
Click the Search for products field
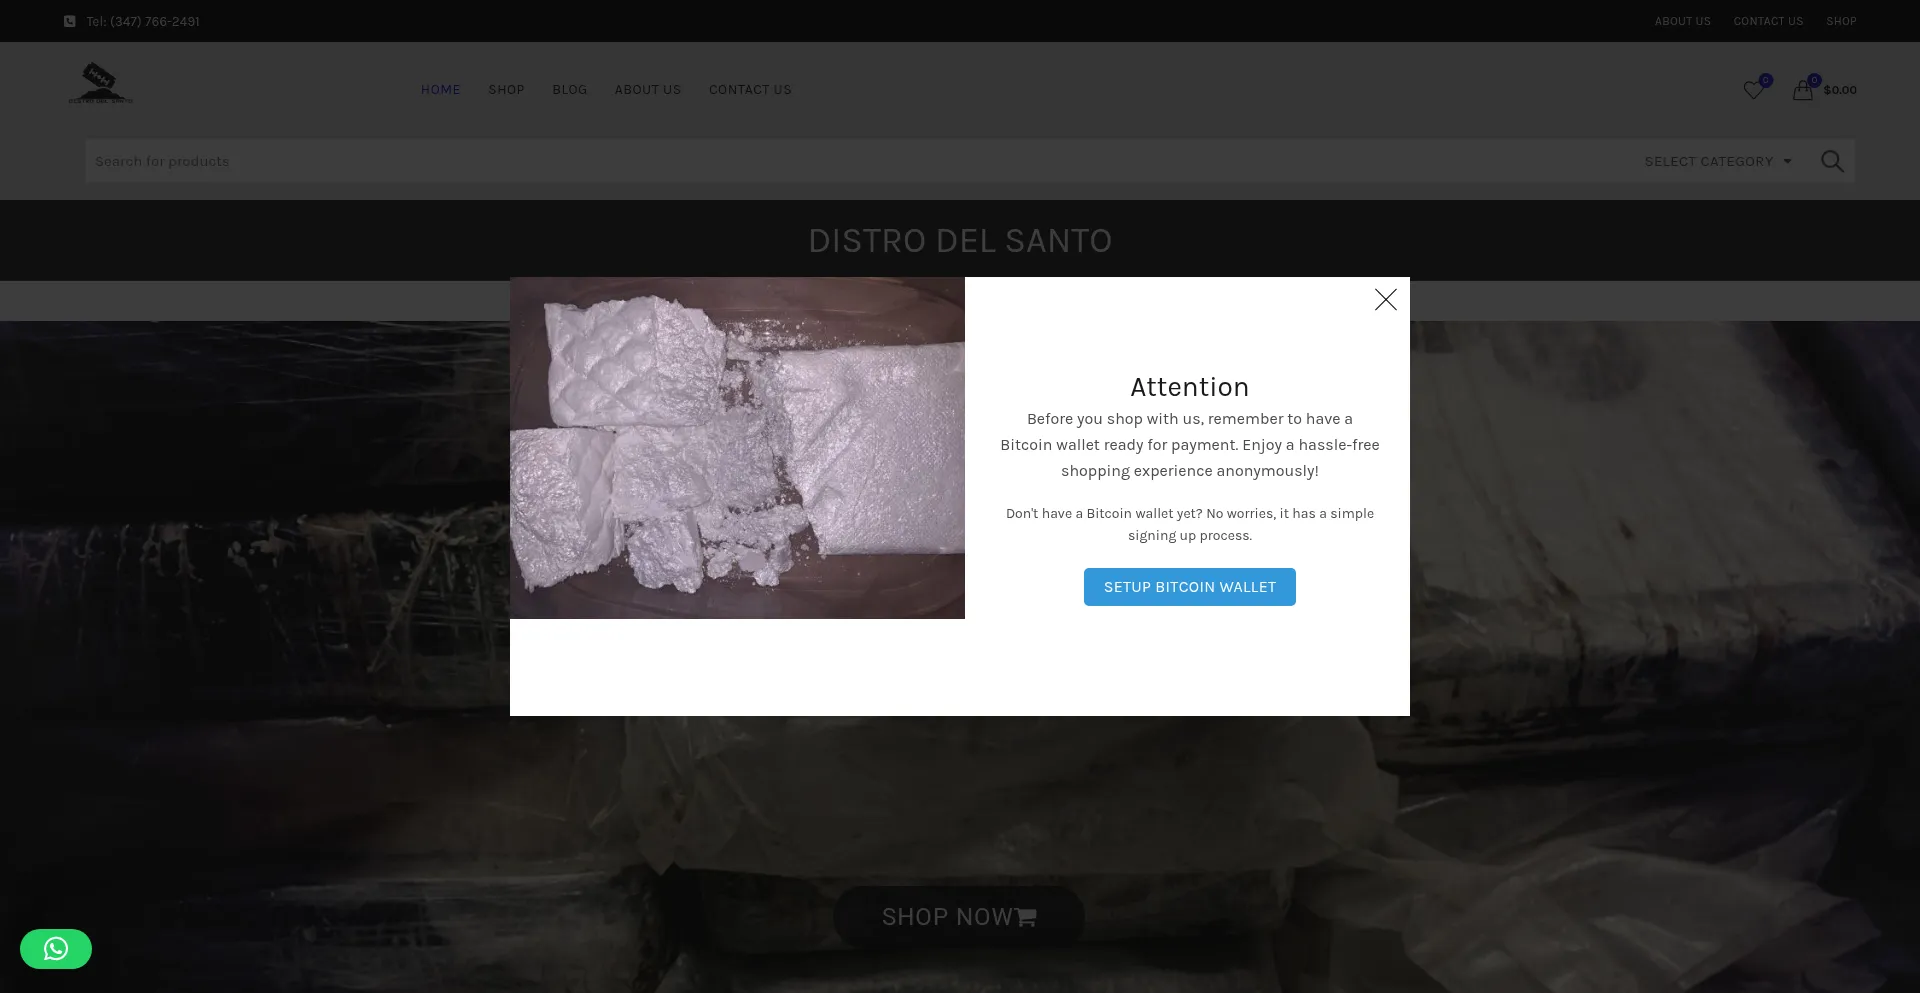pyautogui.click(x=800, y=161)
